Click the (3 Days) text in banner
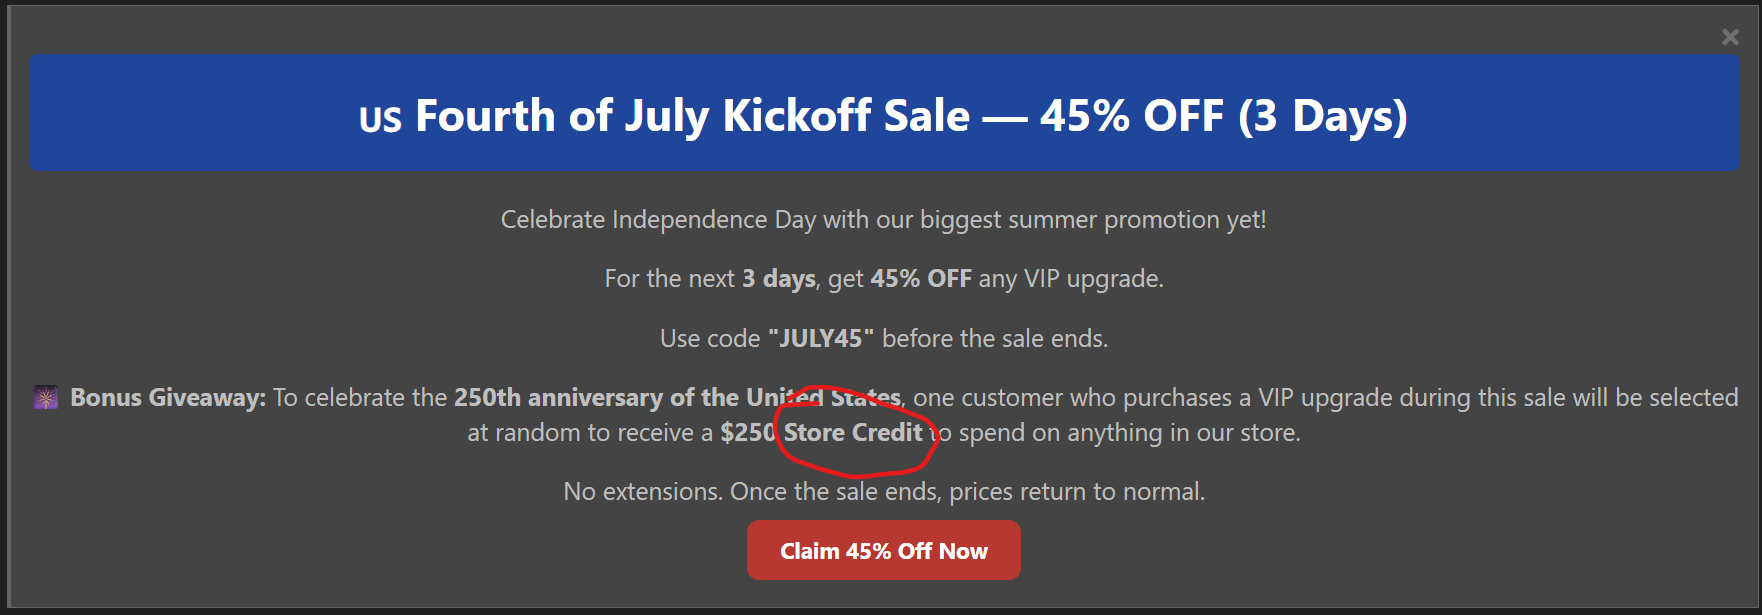 1323,117
